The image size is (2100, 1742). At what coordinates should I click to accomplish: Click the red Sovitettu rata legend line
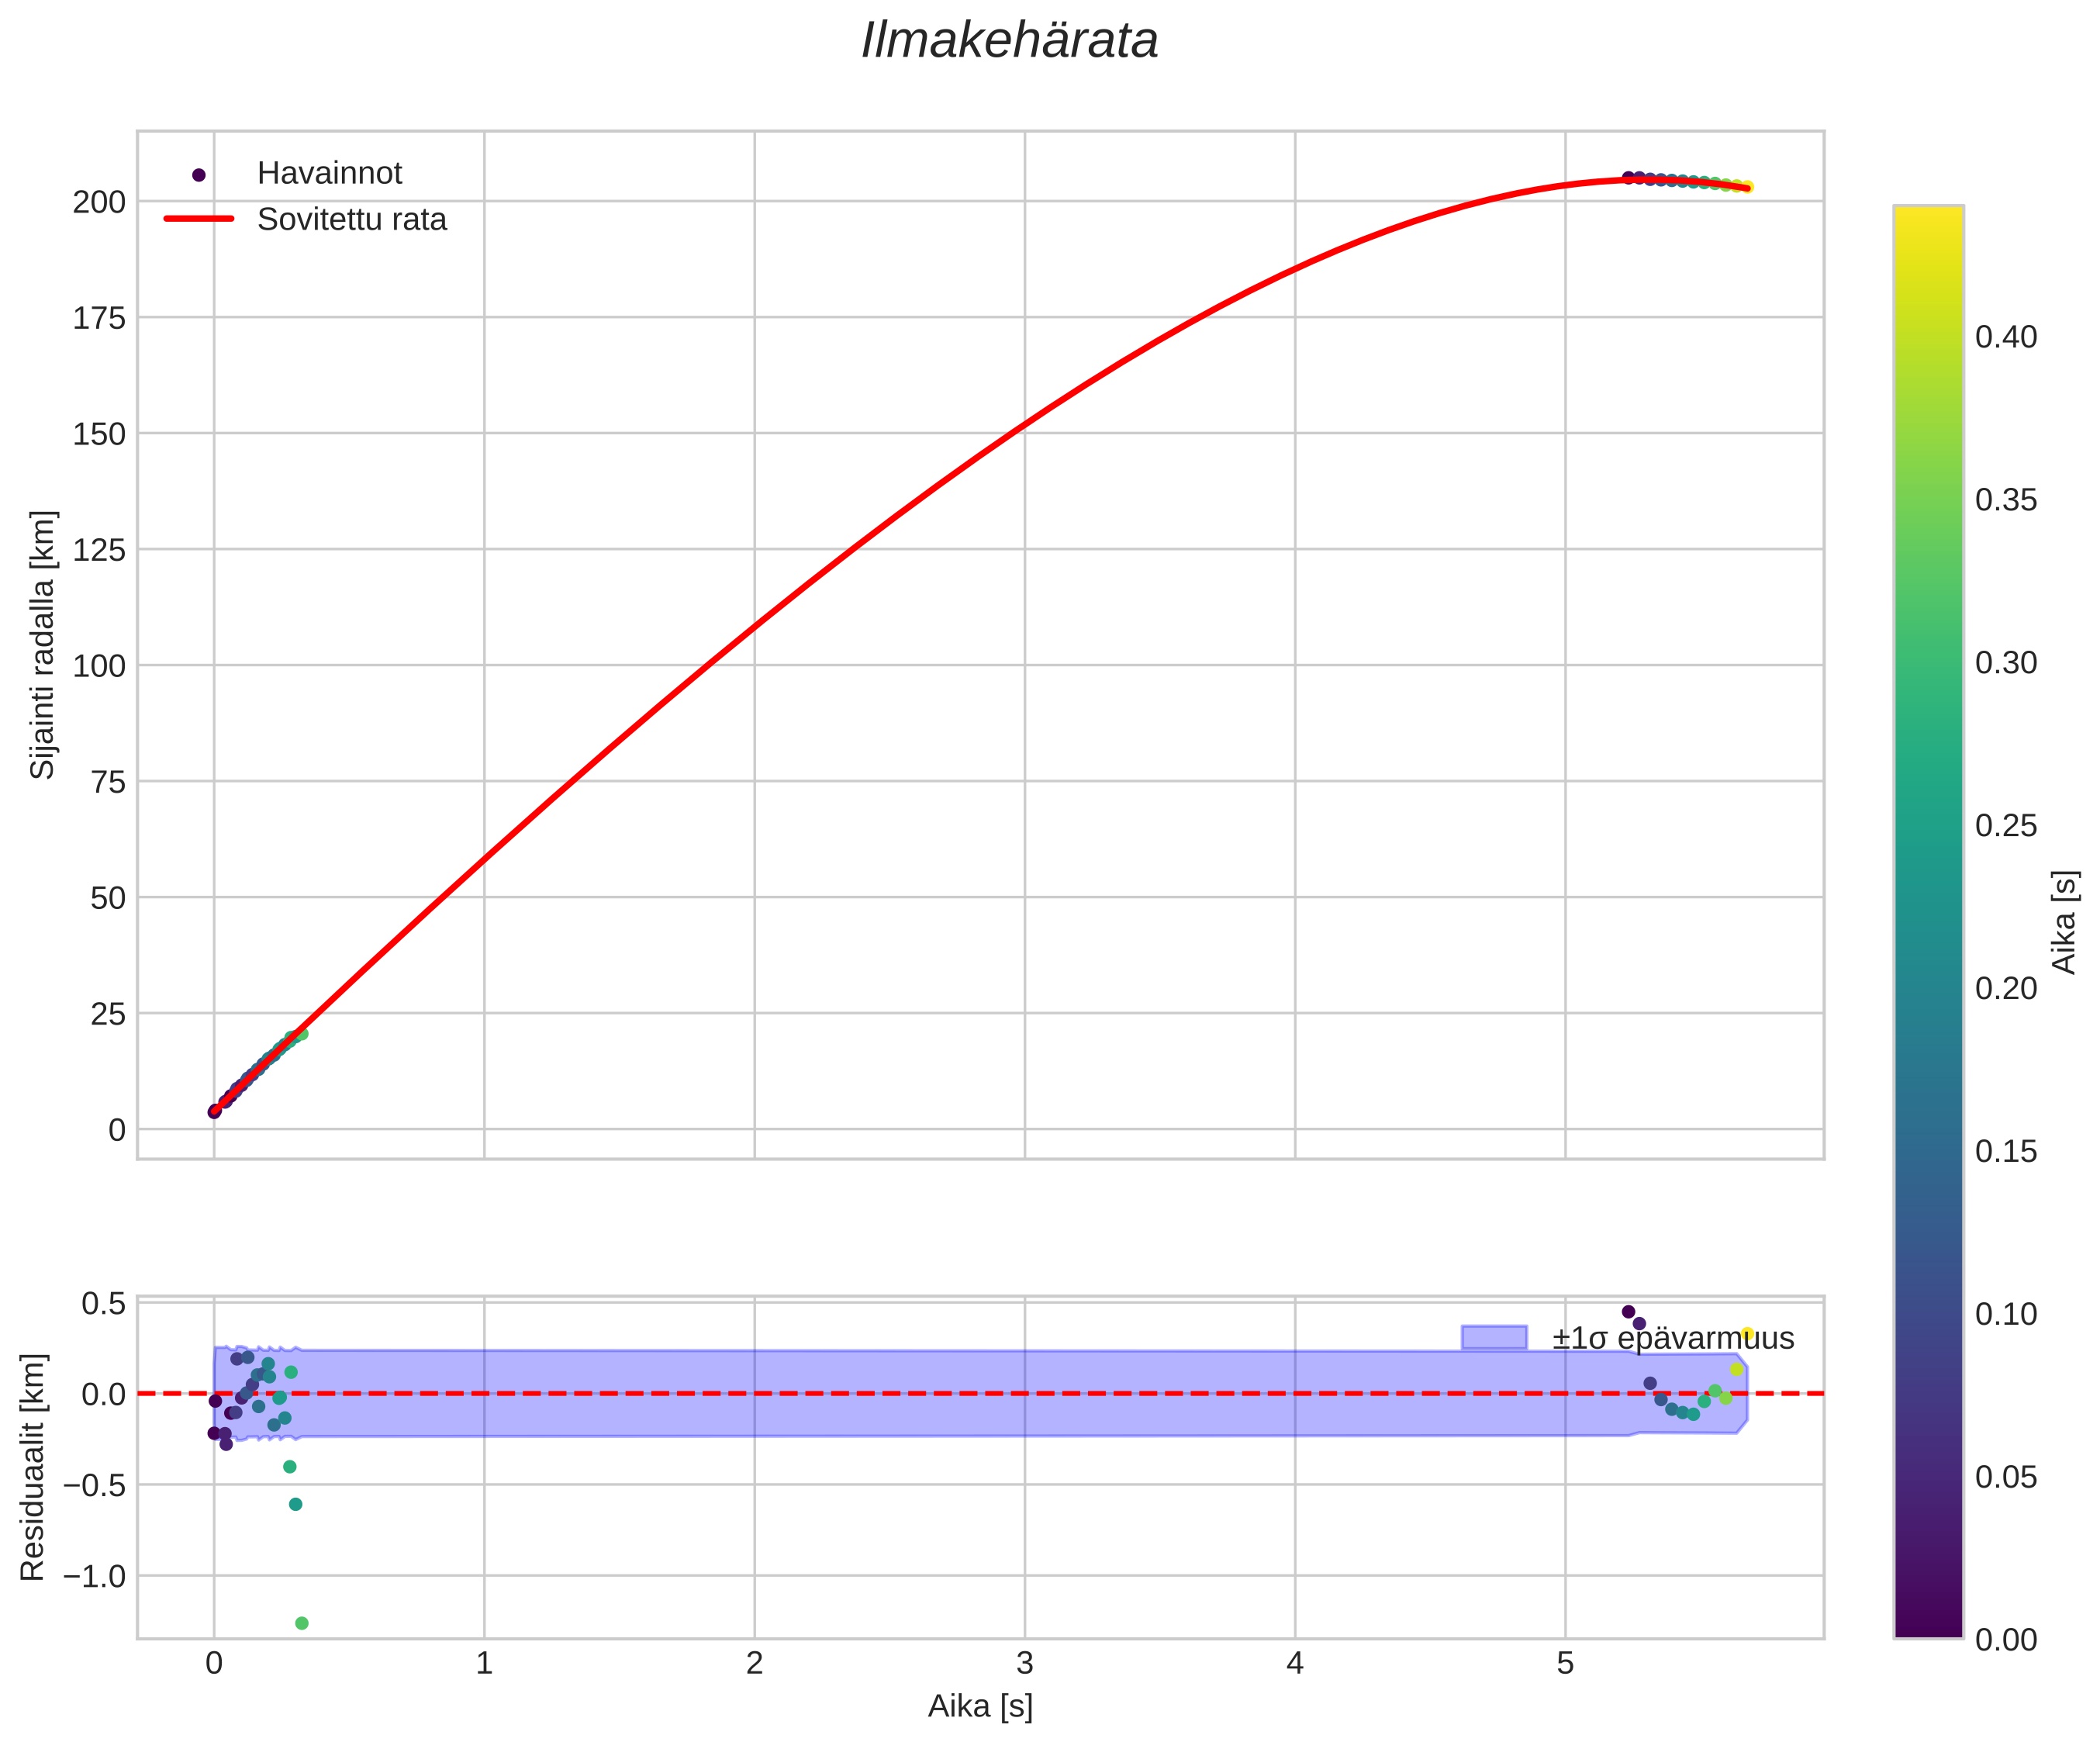click(198, 219)
